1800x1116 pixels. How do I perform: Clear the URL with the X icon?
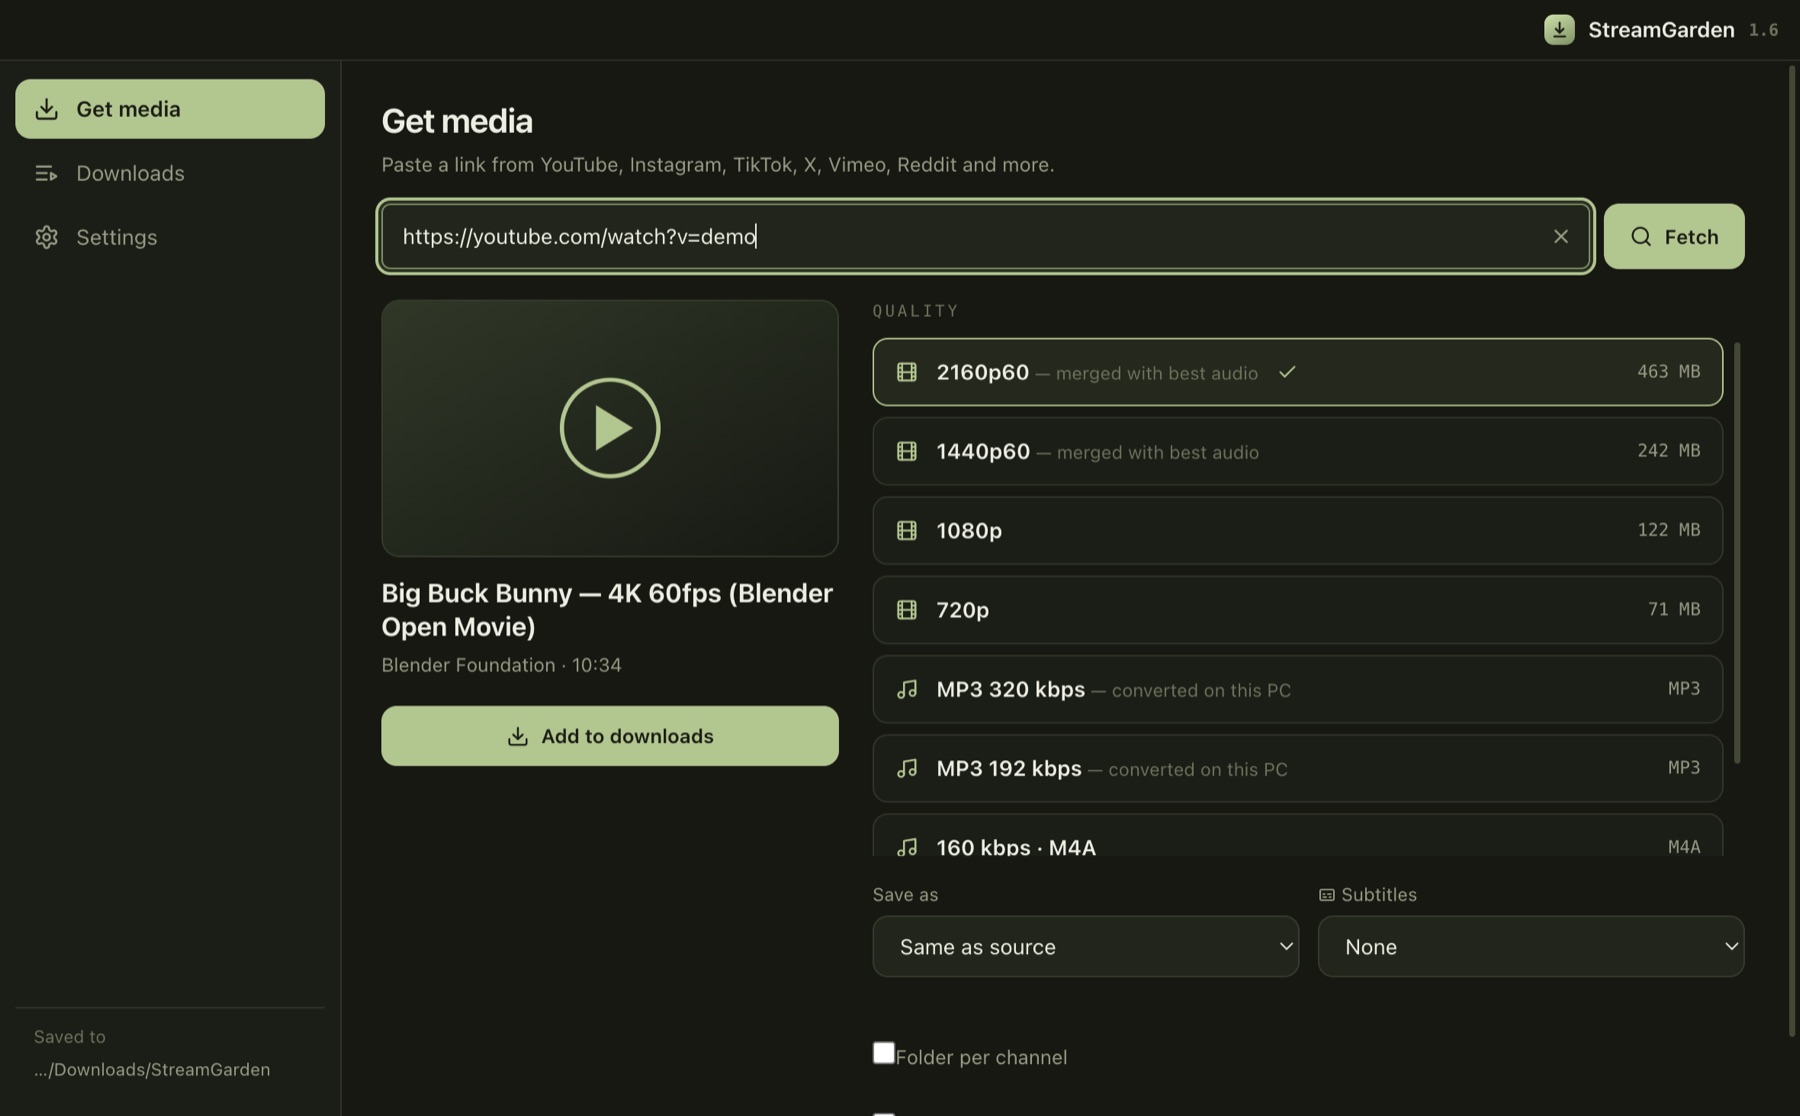pyautogui.click(x=1561, y=236)
